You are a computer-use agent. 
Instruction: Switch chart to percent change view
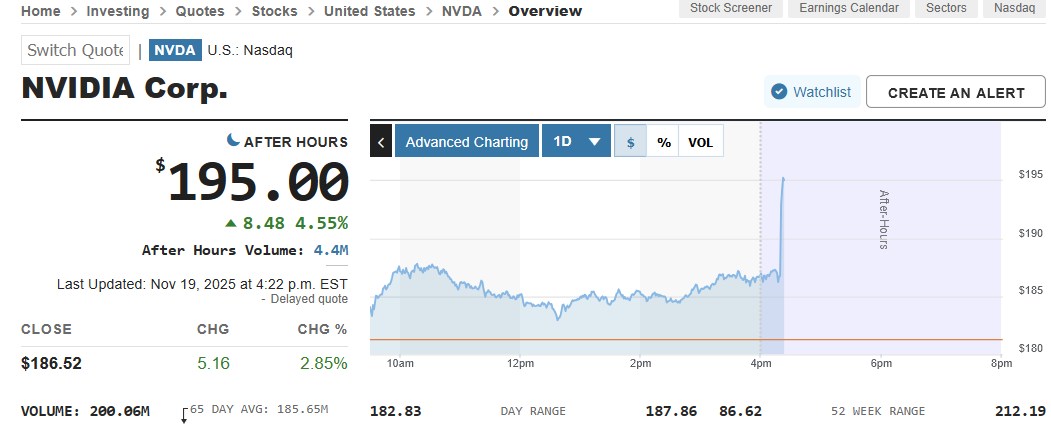(663, 142)
